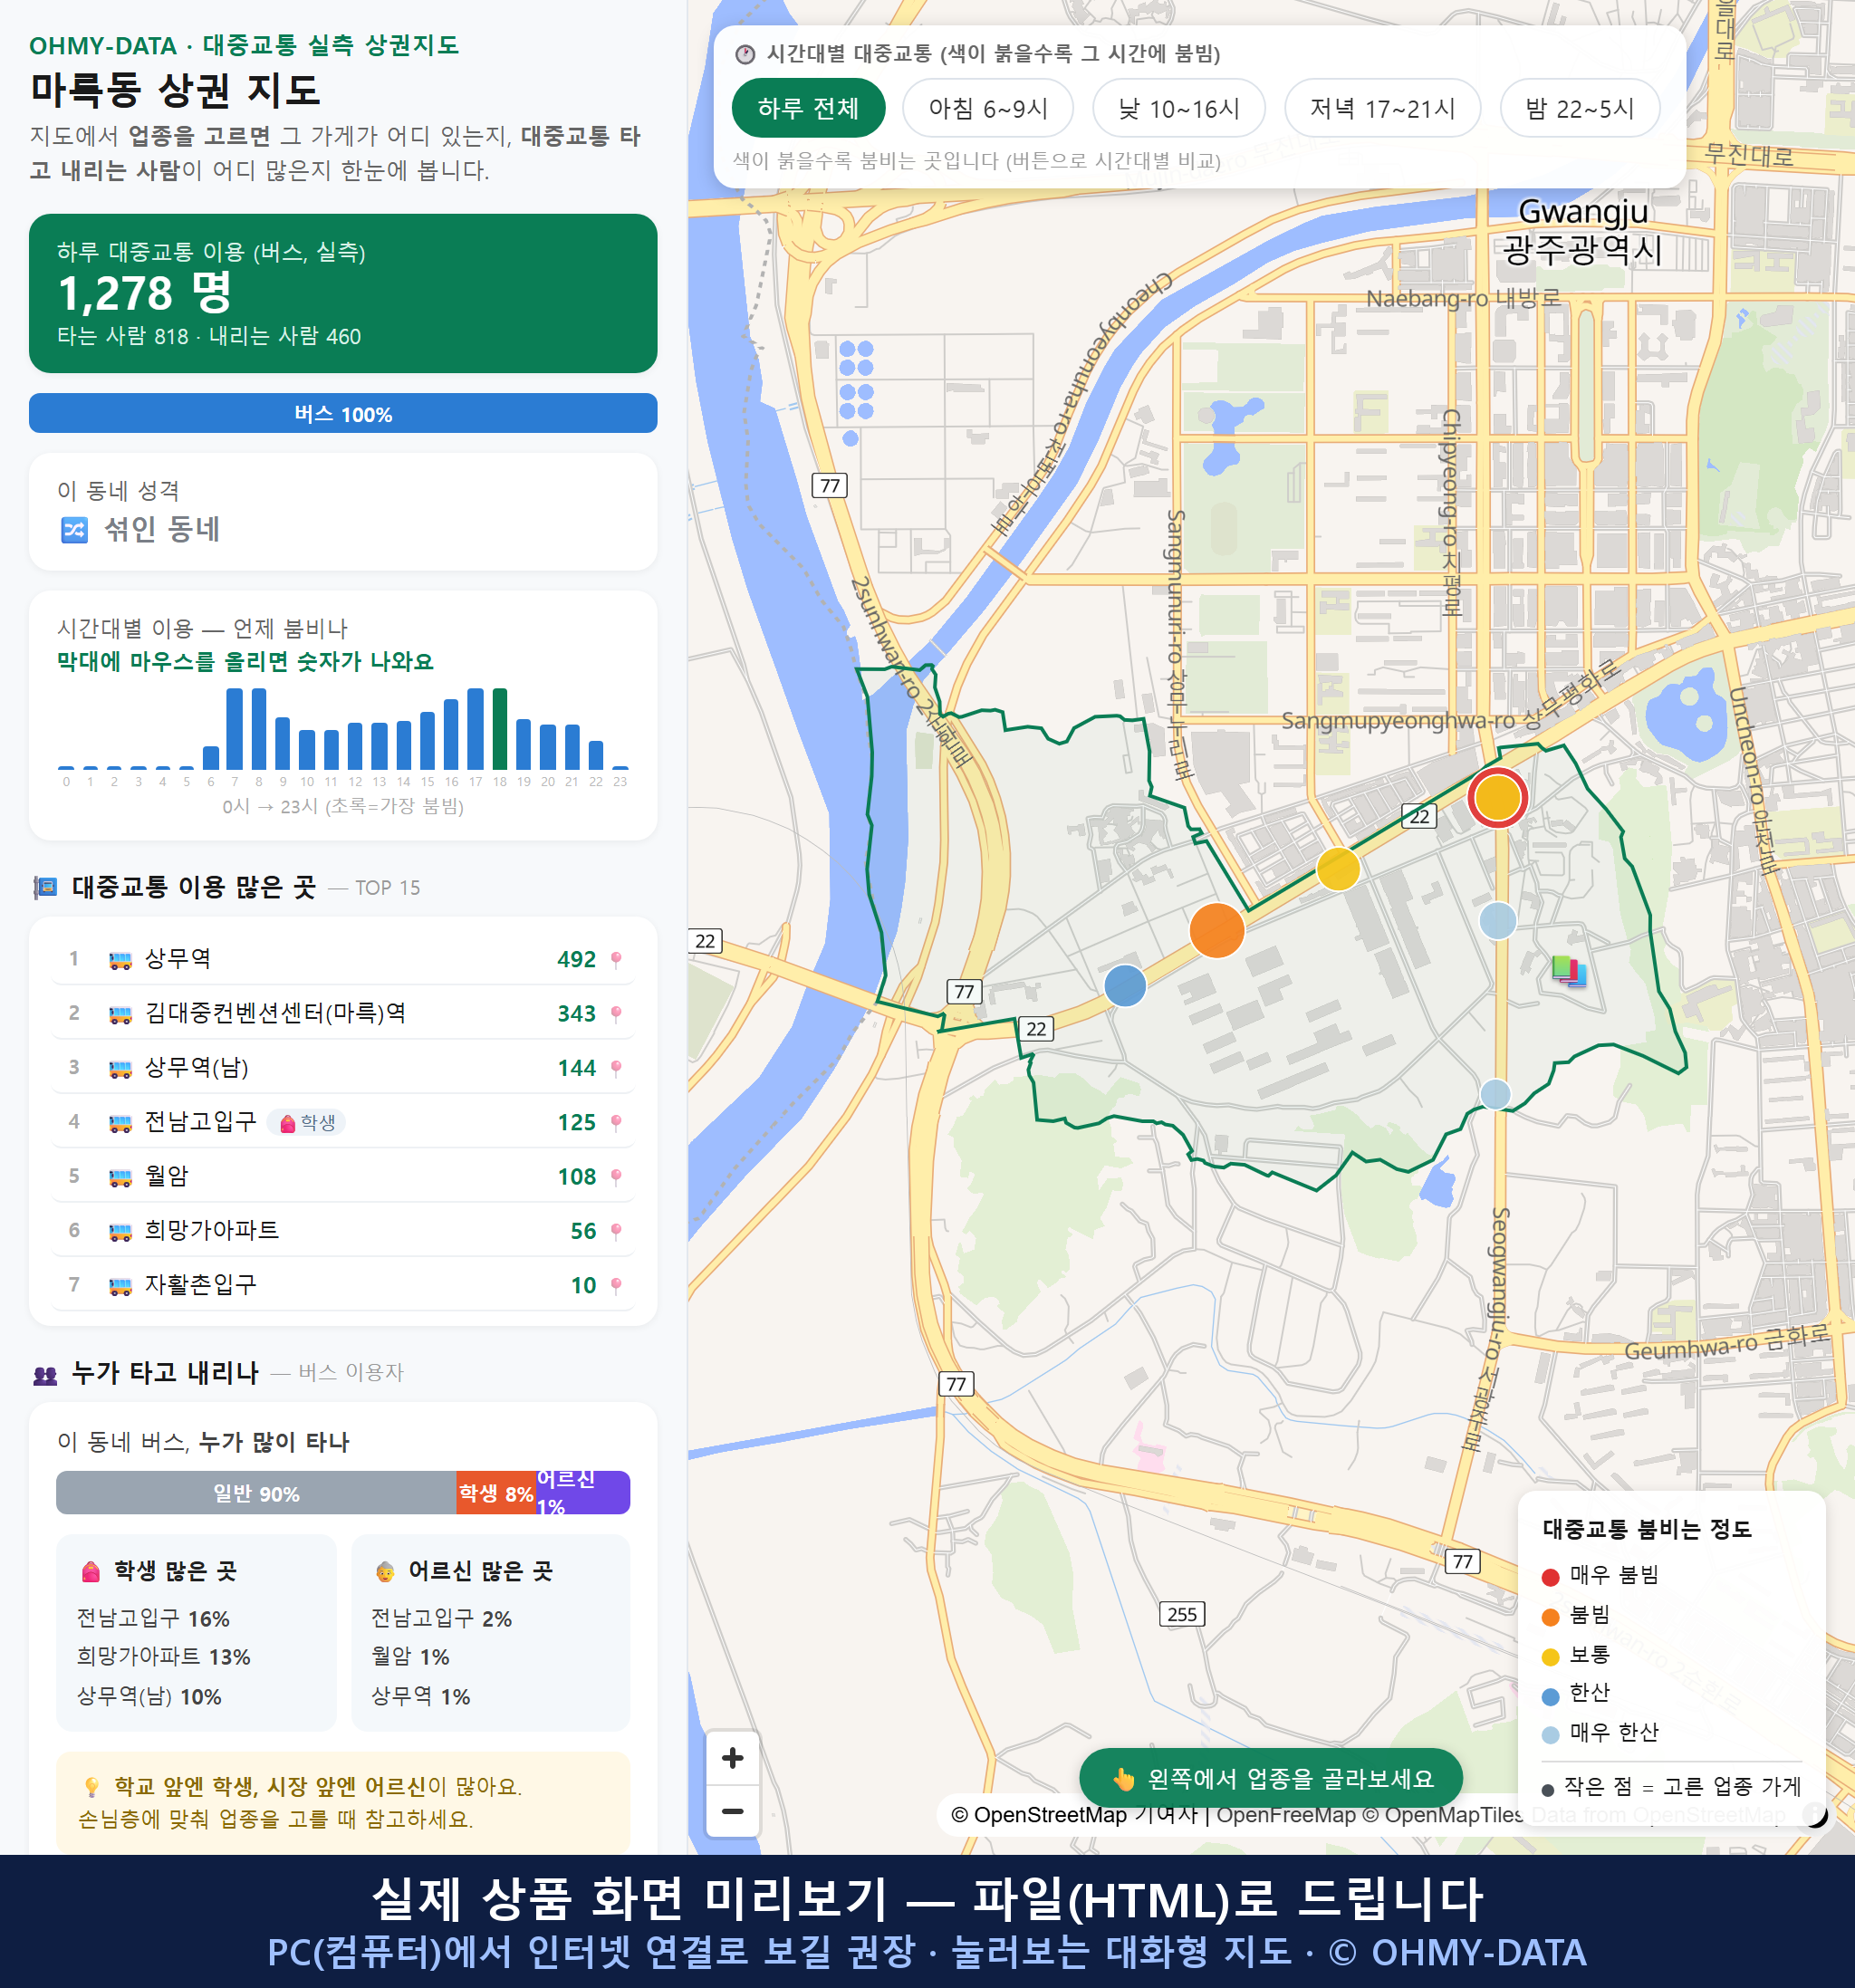Click the 매우 붐빔 red legend dot

tap(1551, 1577)
